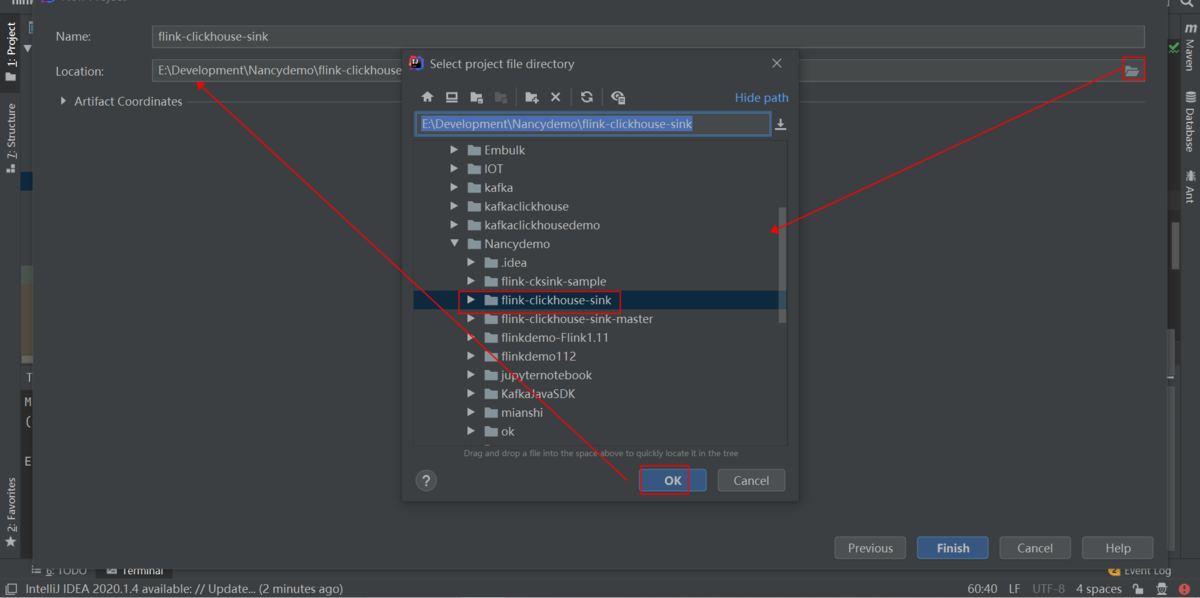Click the Previous button
1200x598 pixels.
[x=870, y=548]
